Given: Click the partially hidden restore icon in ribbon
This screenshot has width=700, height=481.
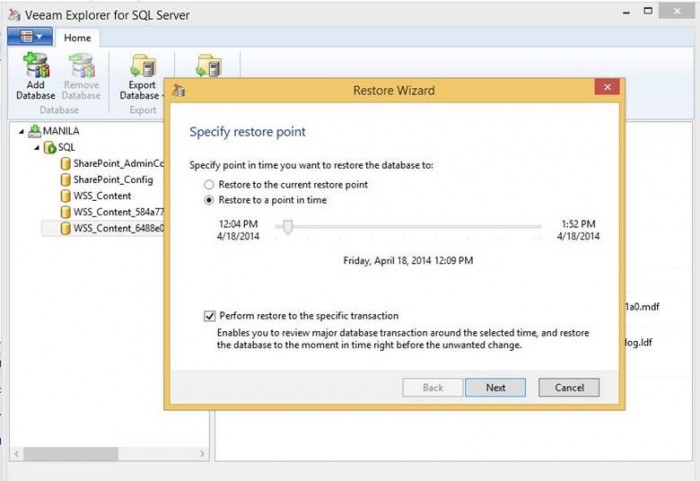Looking at the screenshot, I should coord(209,66).
